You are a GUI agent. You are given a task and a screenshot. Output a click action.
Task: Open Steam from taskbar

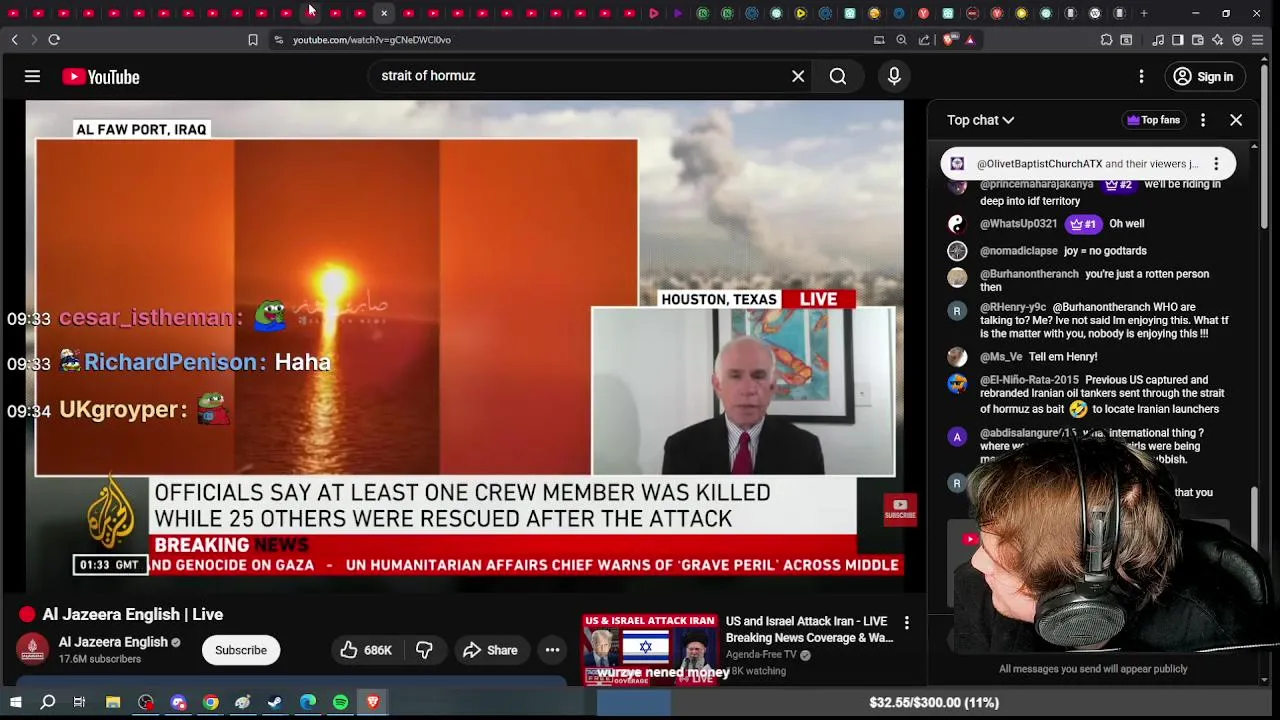click(x=275, y=703)
